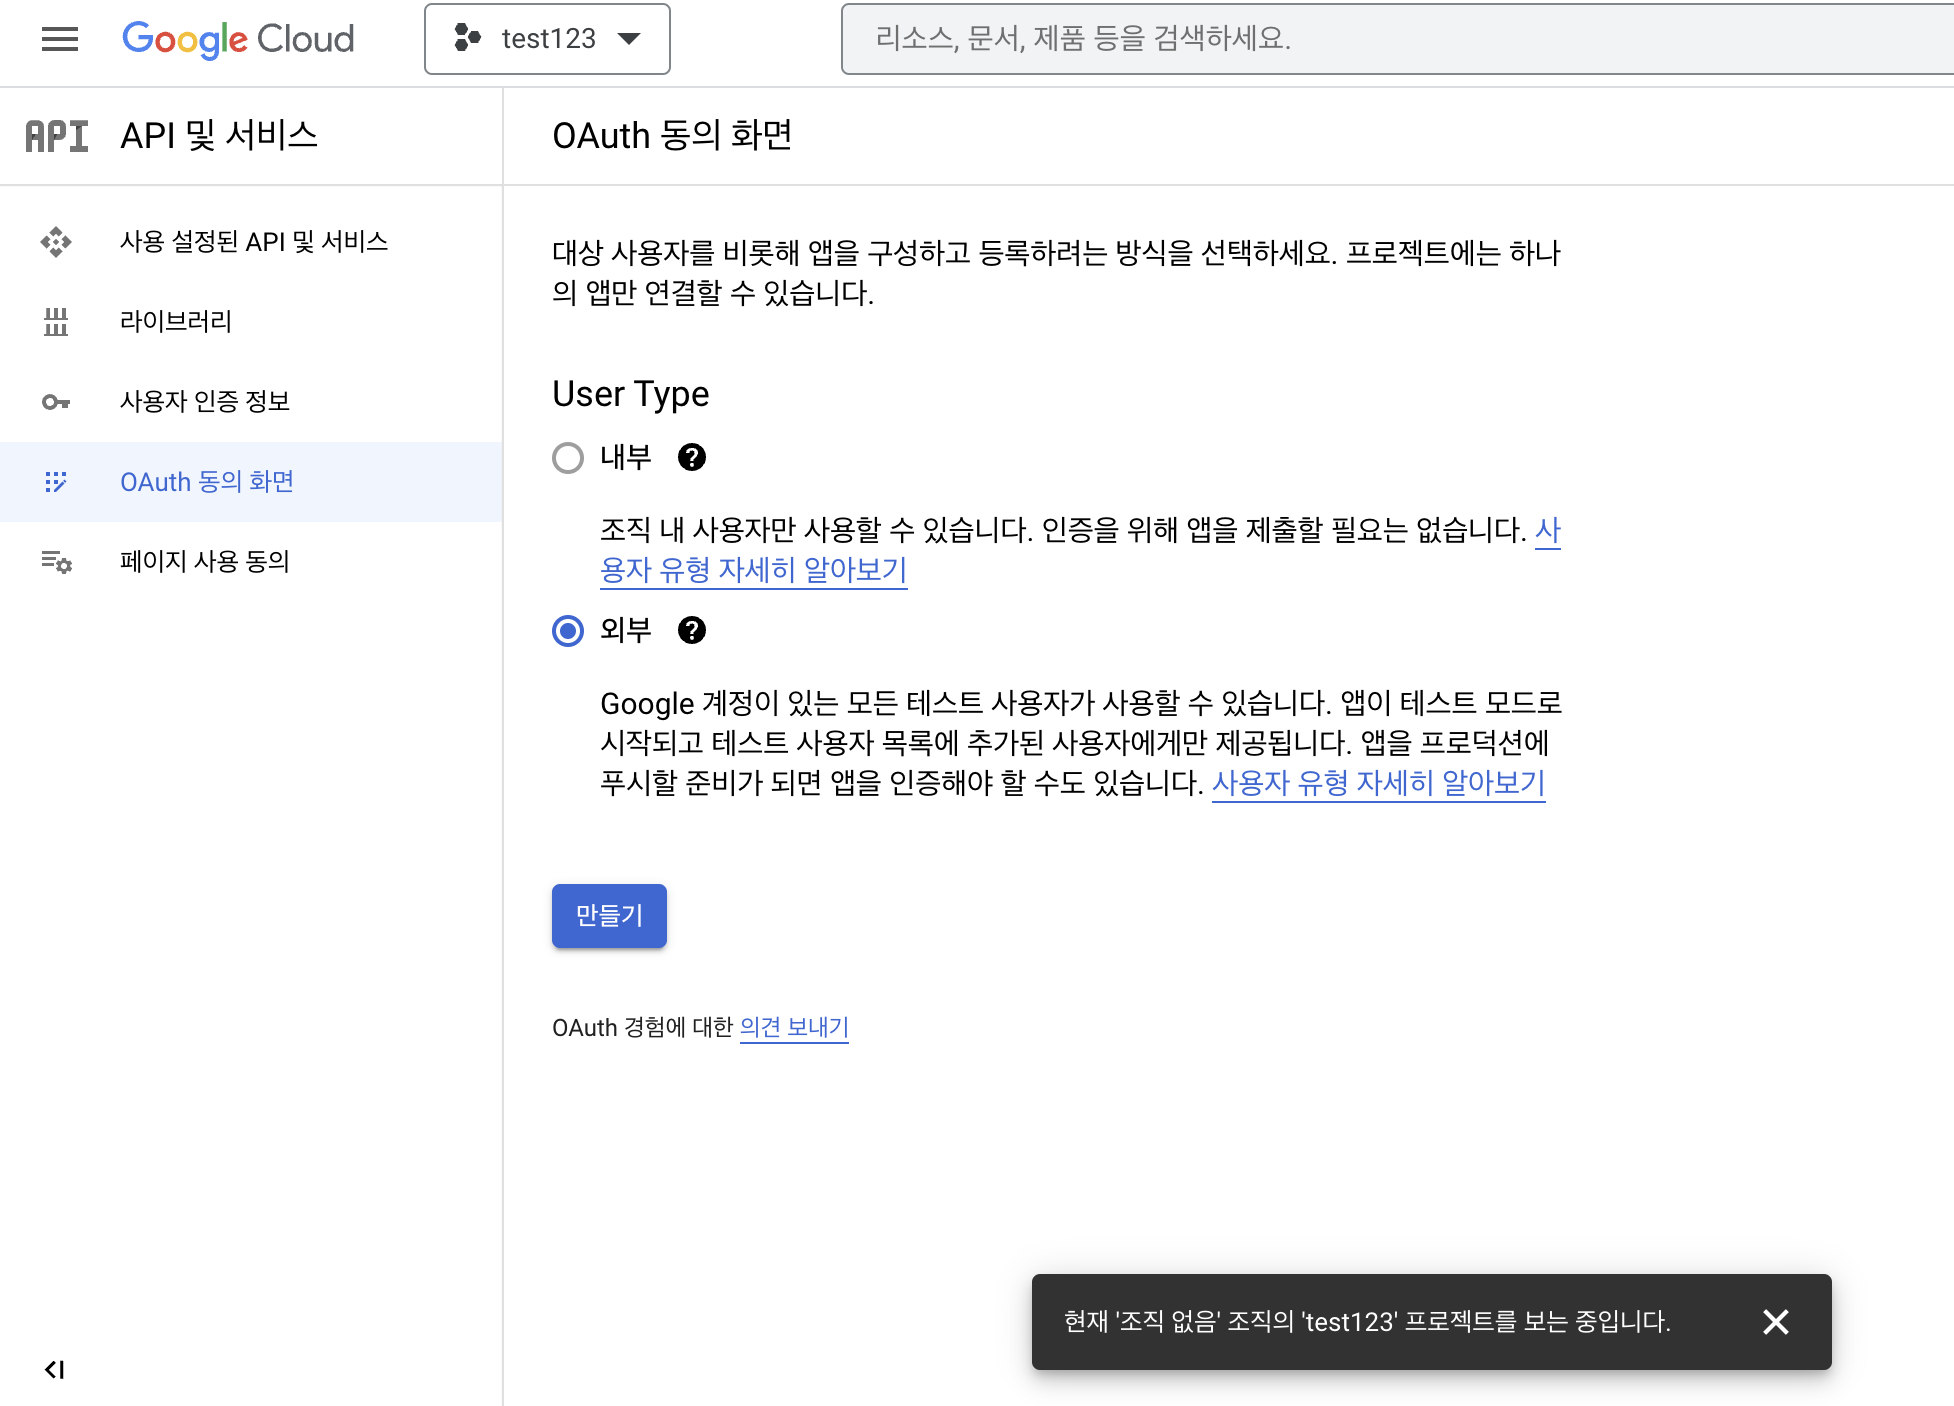The width and height of the screenshot is (1954, 1406).
Task: Dismiss the project notification toast
Action: 1775,1322
